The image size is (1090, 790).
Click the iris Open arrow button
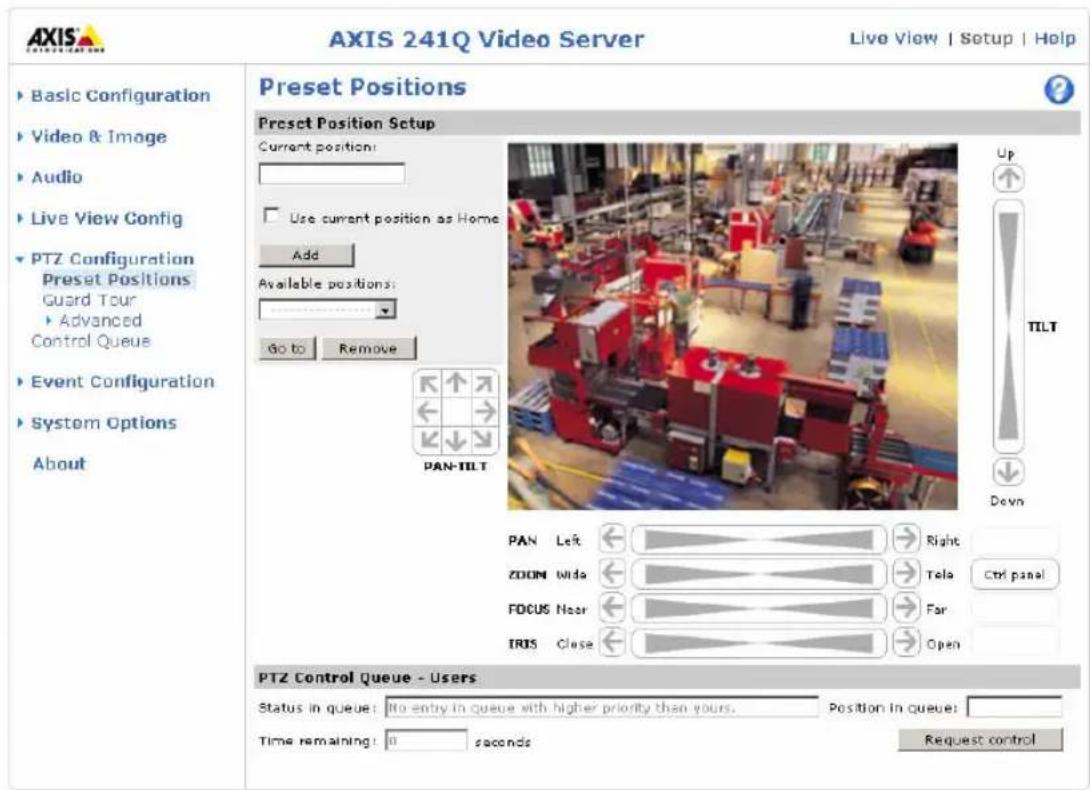(x=905, y=642)
